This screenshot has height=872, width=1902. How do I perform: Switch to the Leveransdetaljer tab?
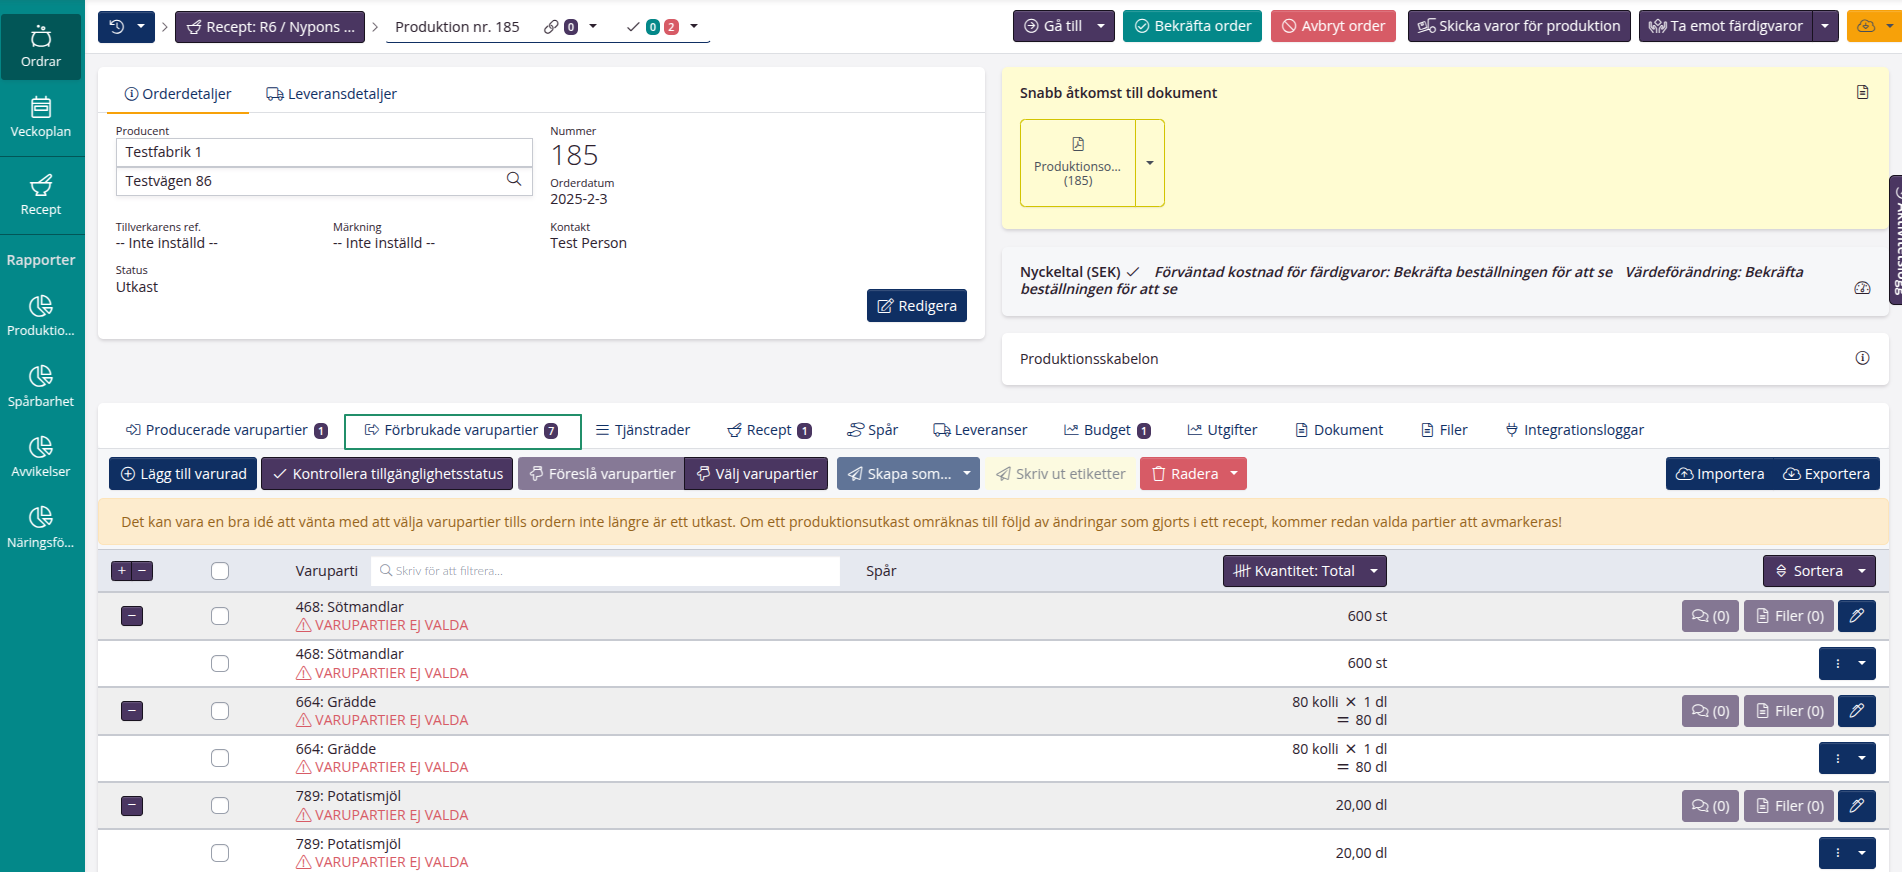tap(331, 94)
